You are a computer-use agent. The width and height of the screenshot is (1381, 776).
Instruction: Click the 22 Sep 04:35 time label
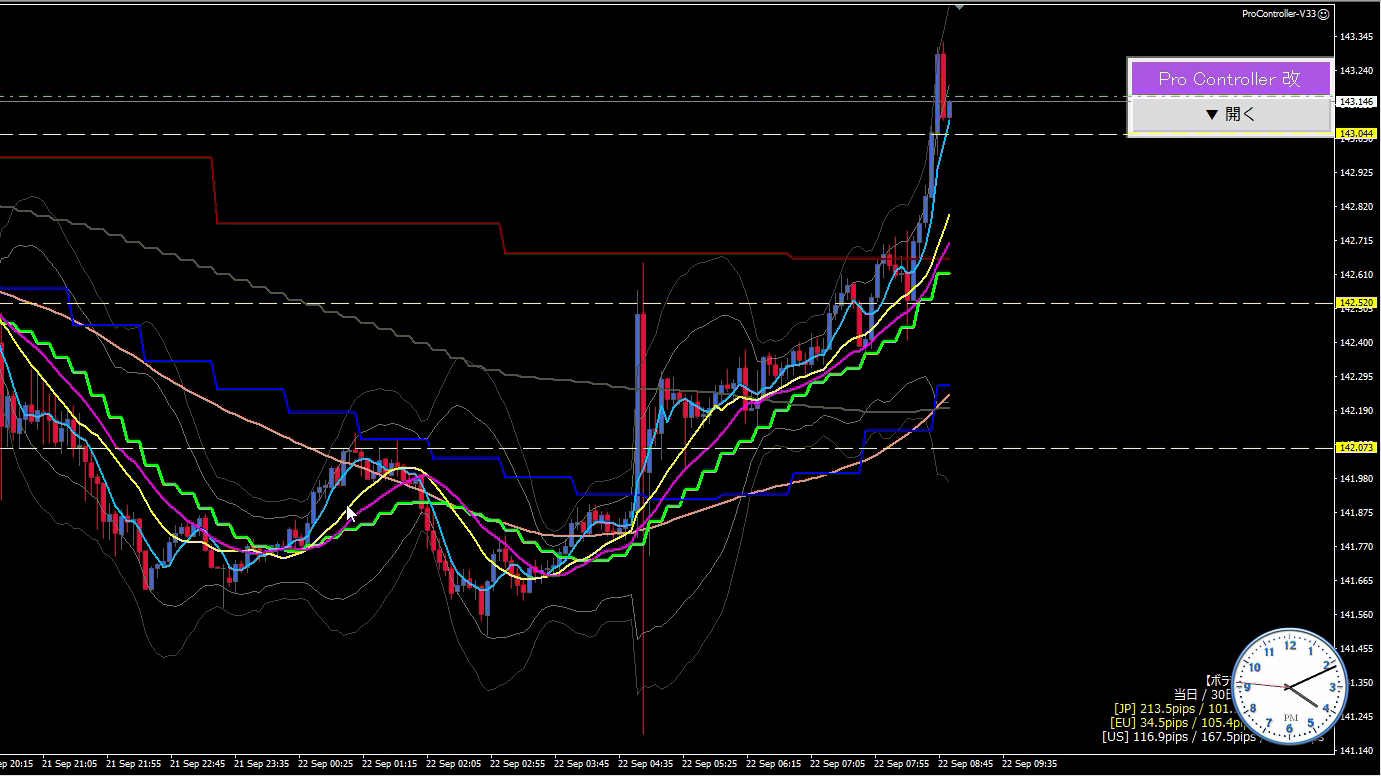[x=645, y=764]
